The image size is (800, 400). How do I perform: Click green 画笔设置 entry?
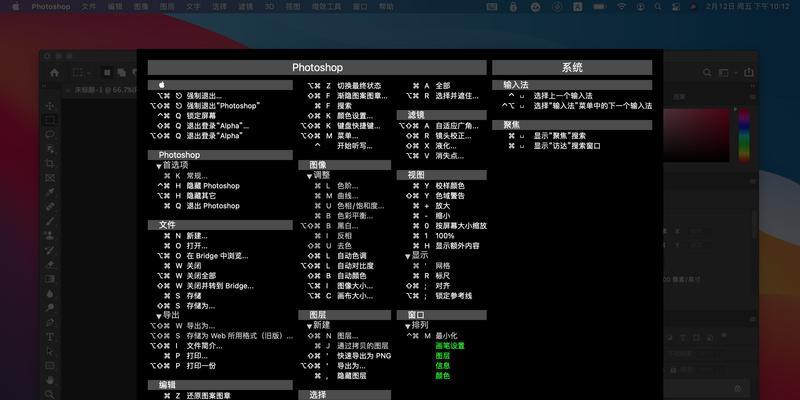[449, 346]
